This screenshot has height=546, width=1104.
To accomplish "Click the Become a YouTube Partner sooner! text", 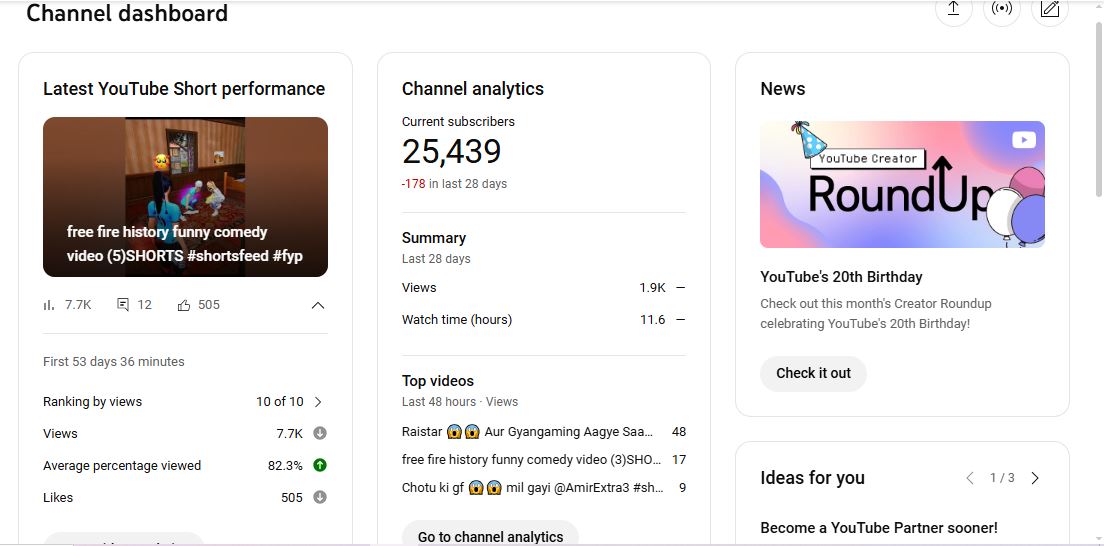I will point(879,528).
